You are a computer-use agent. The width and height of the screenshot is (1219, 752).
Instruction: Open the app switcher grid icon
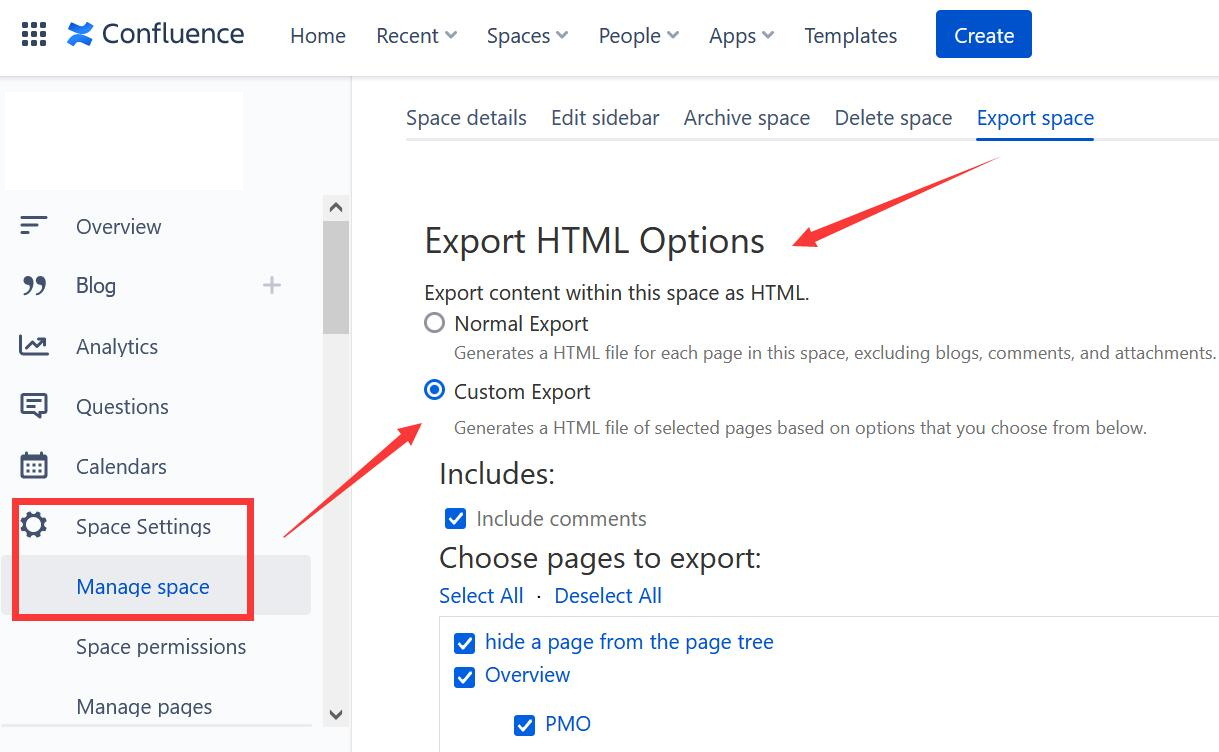34,35
